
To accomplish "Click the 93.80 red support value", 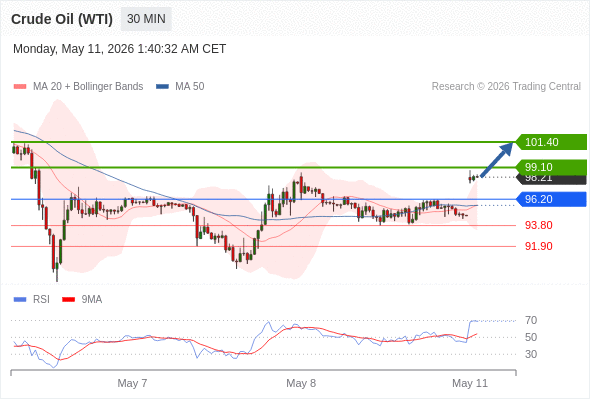I will coord(538,225).
